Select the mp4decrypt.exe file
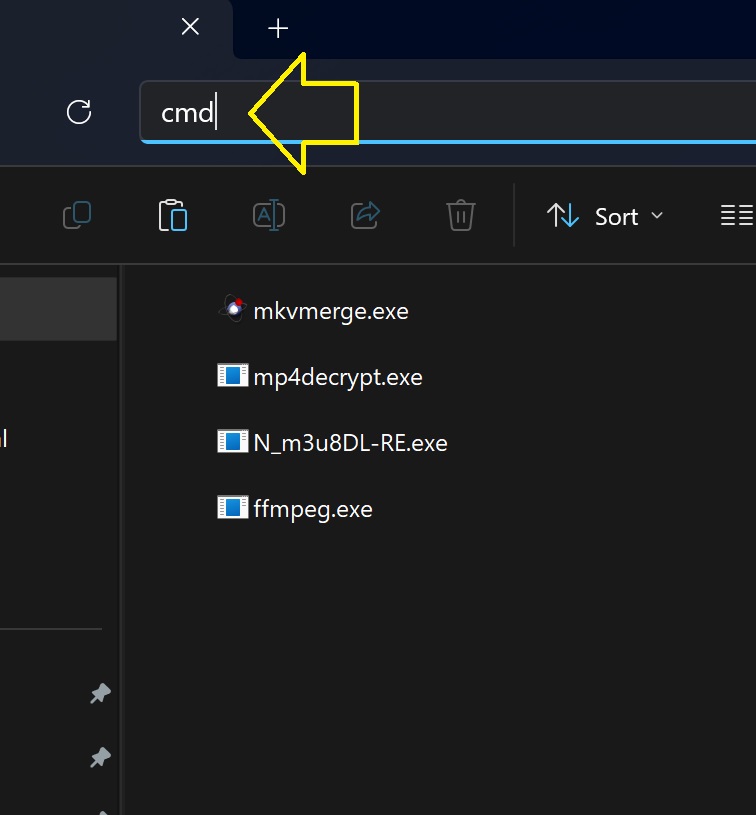 (x=320, y=376)
